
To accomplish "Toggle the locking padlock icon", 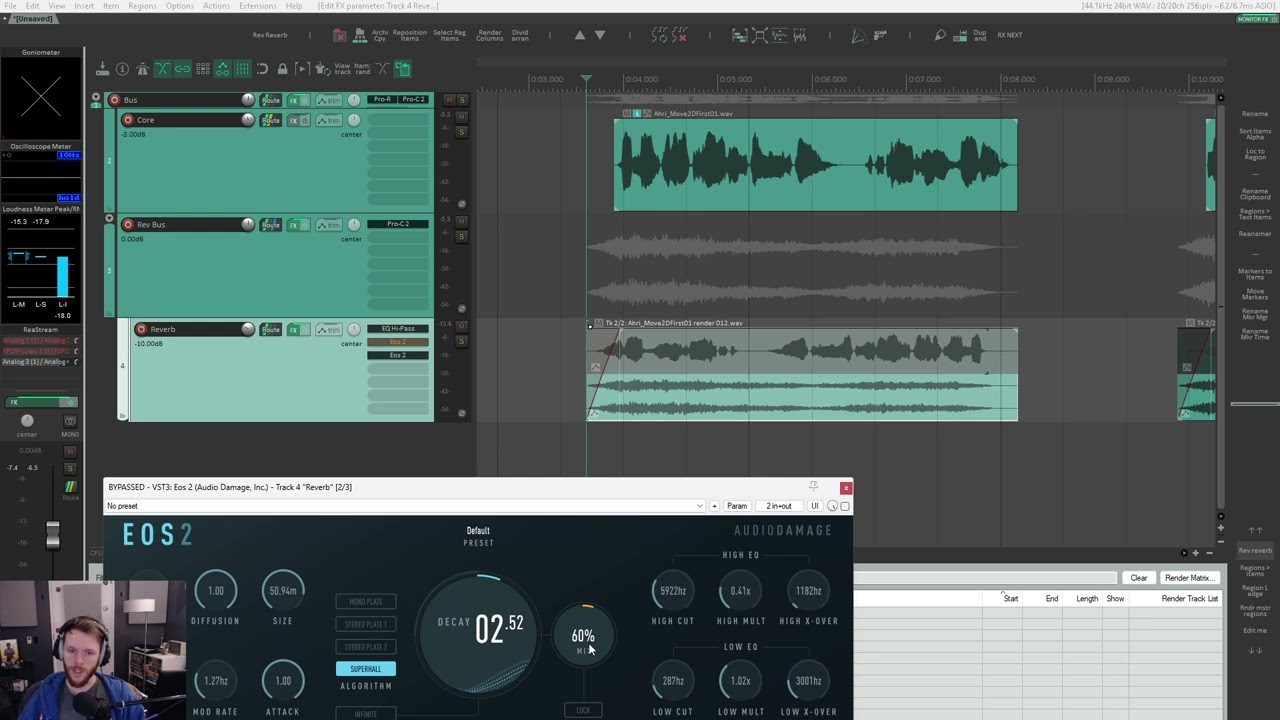I will (282, 69).
